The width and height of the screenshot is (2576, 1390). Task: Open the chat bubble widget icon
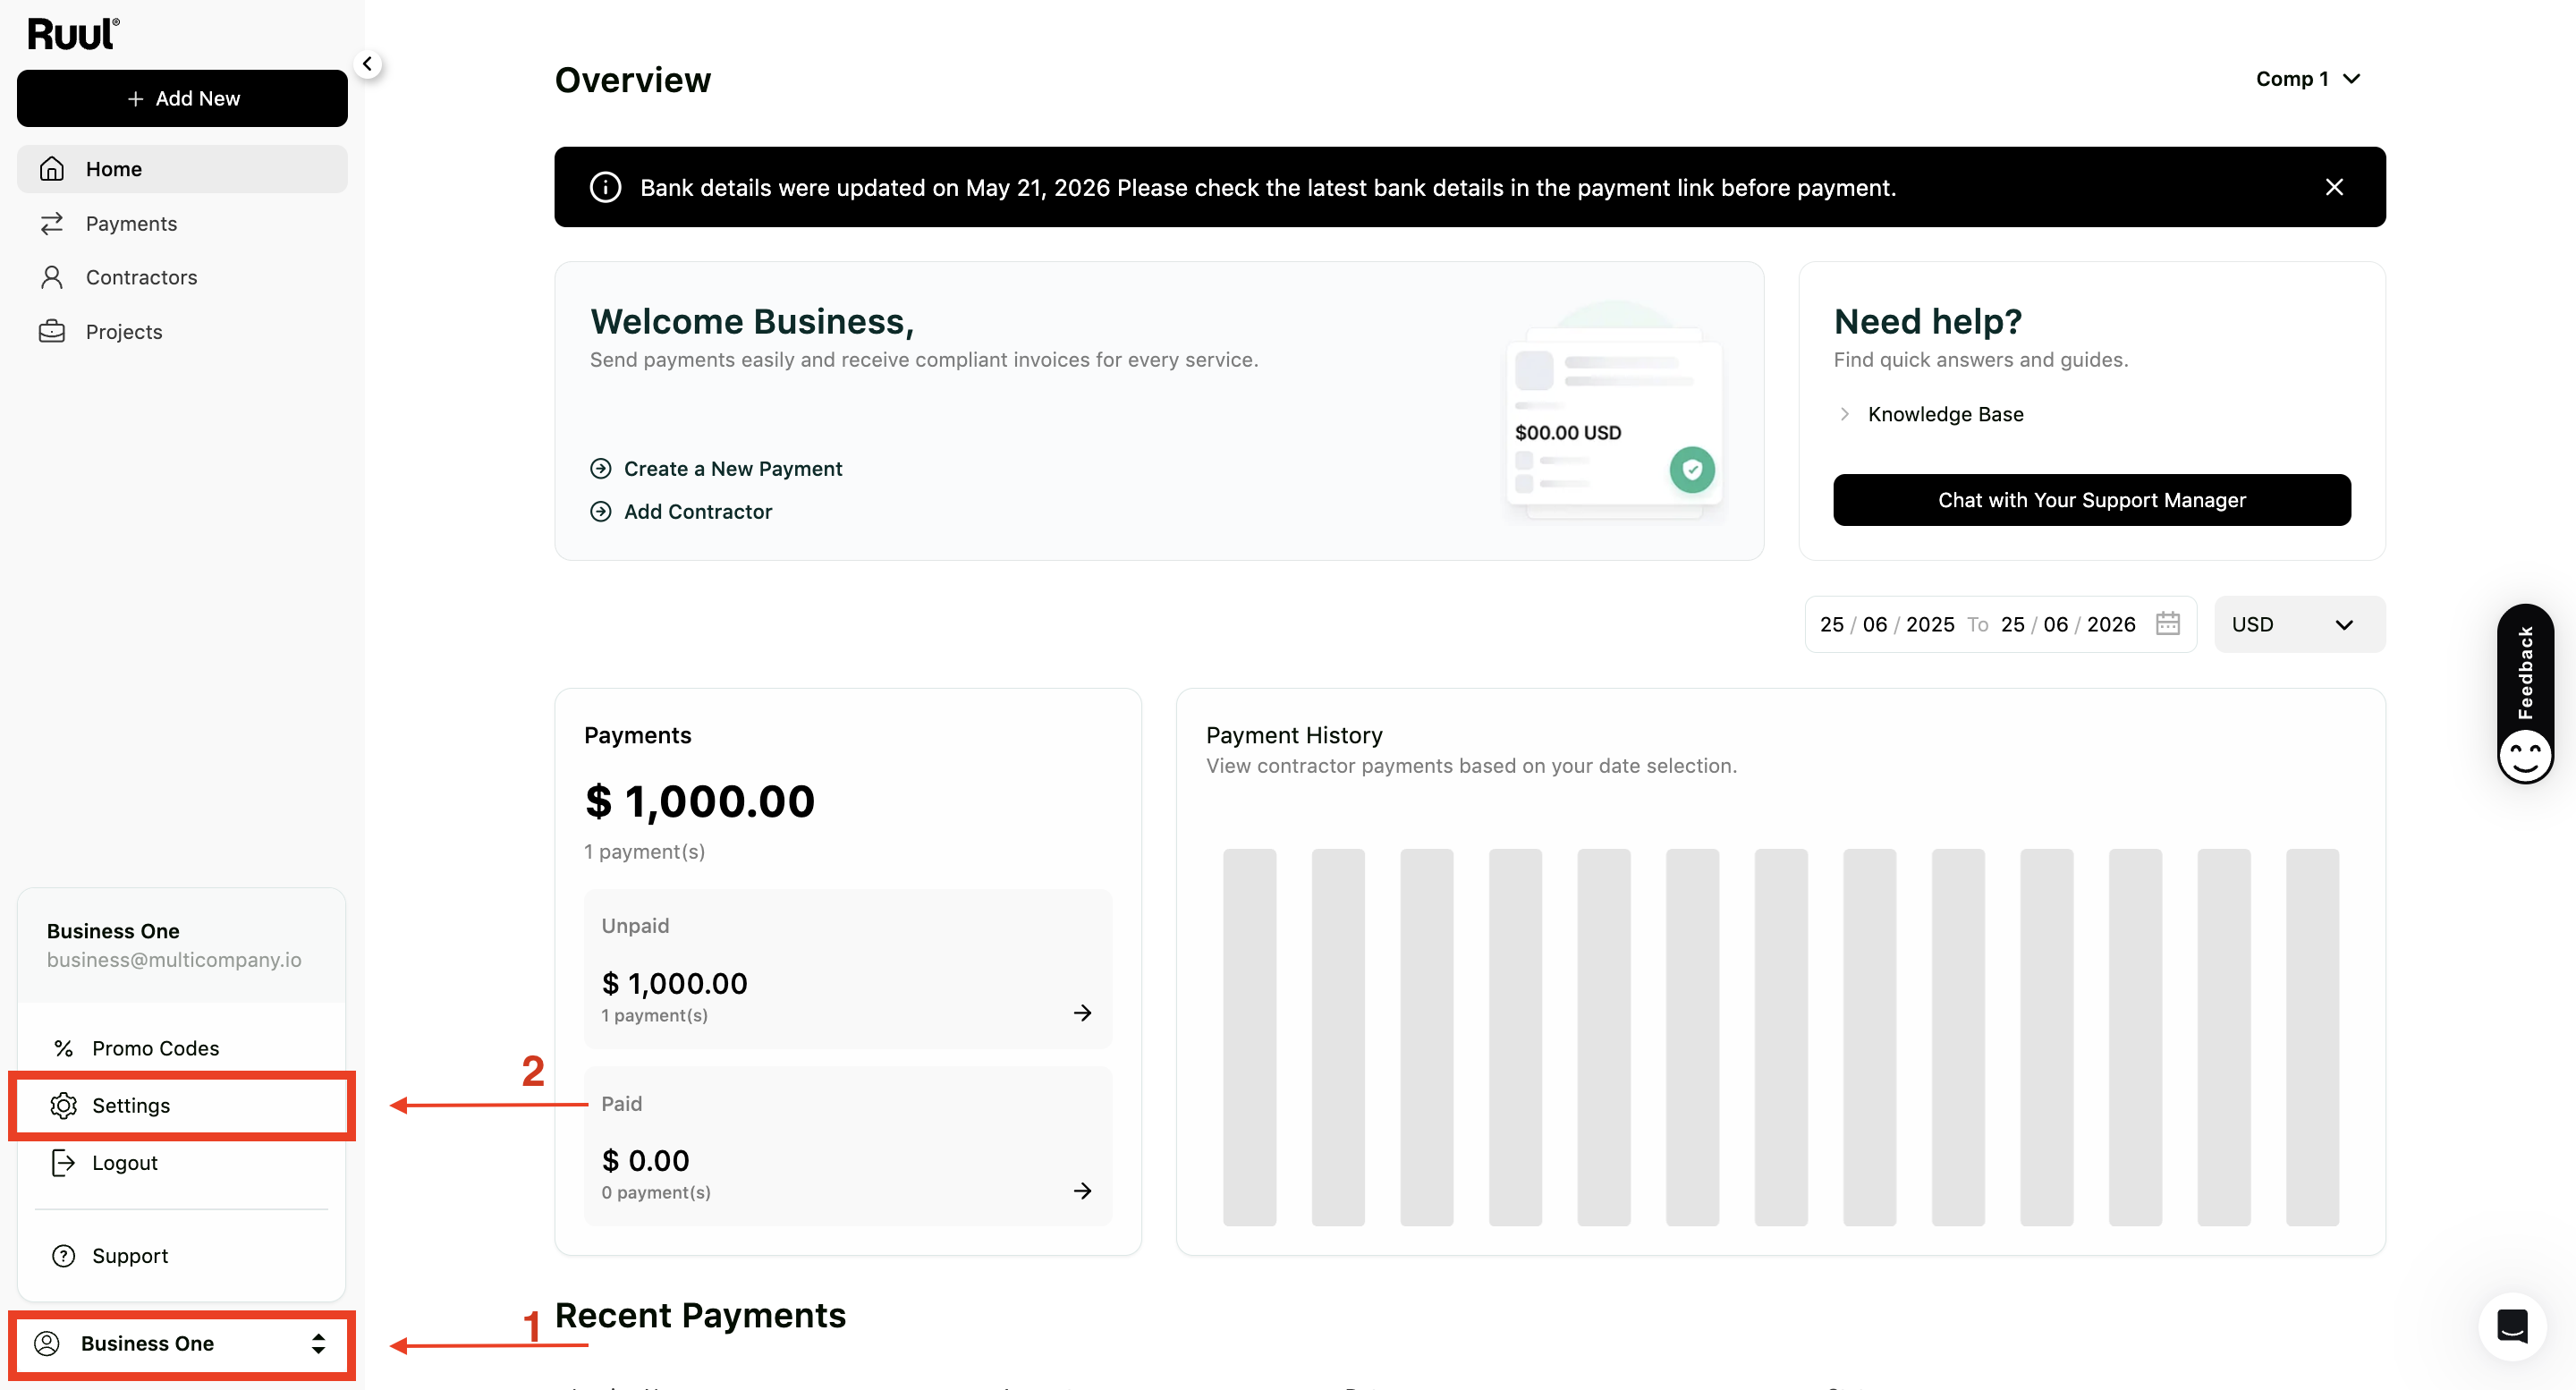coord(2512,1326)
